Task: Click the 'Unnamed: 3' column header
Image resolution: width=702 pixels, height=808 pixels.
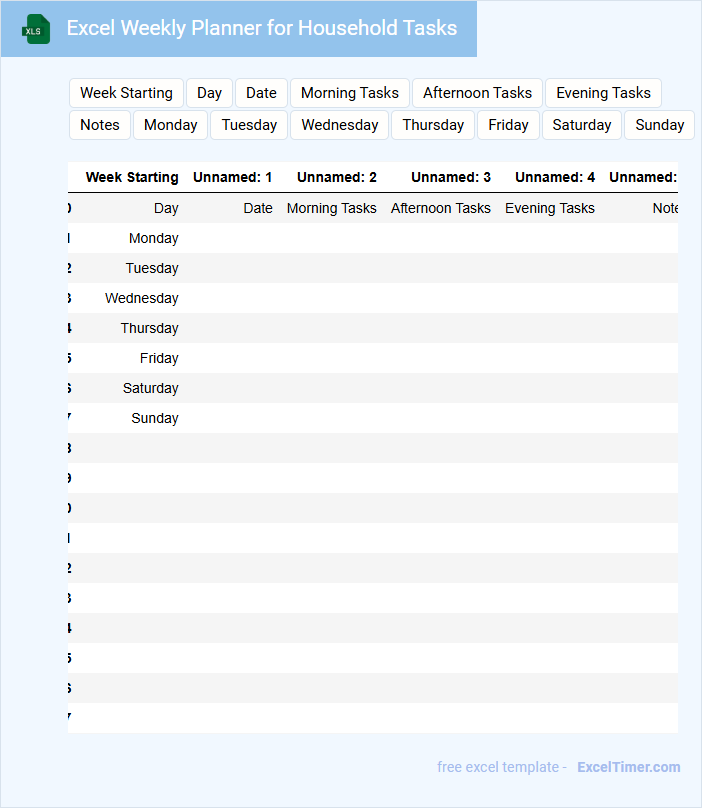Action: [451, 177]
